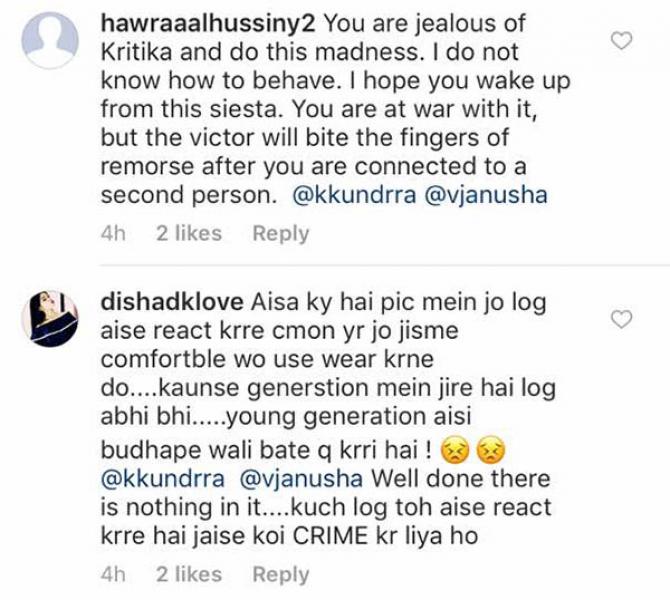Click the text 'You are jealous of Kritika'

[313, 38]
